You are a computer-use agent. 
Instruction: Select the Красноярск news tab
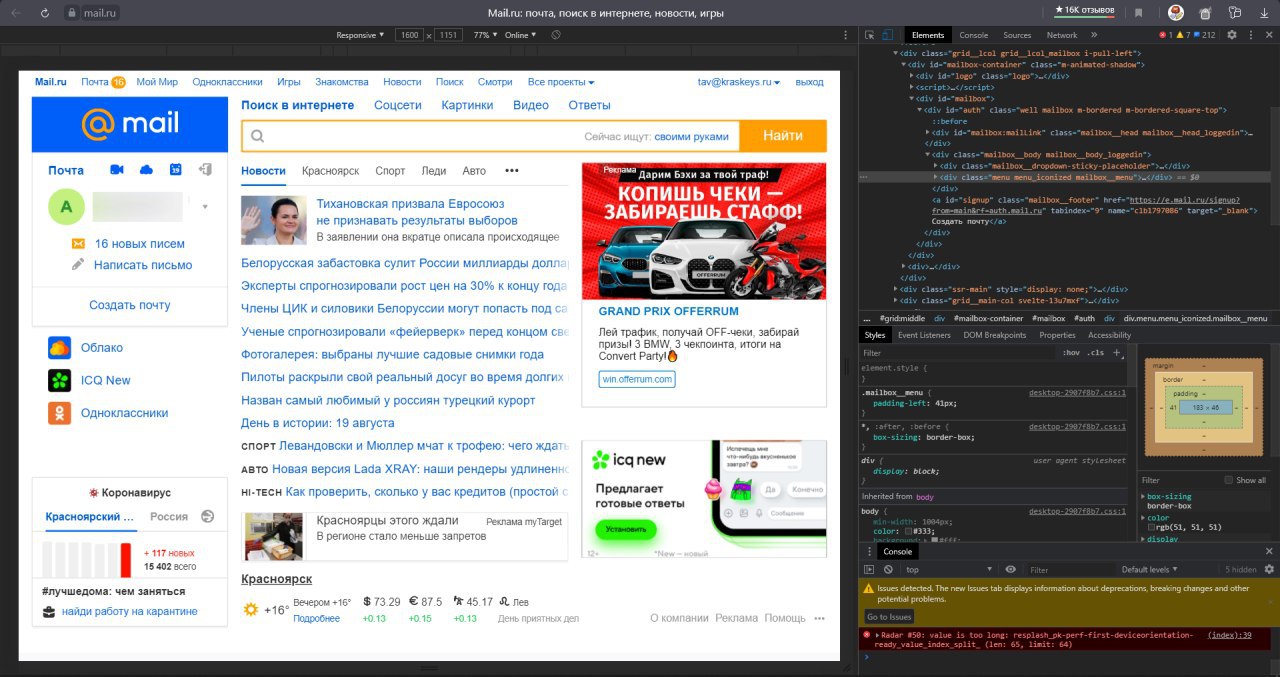point(330,171)
